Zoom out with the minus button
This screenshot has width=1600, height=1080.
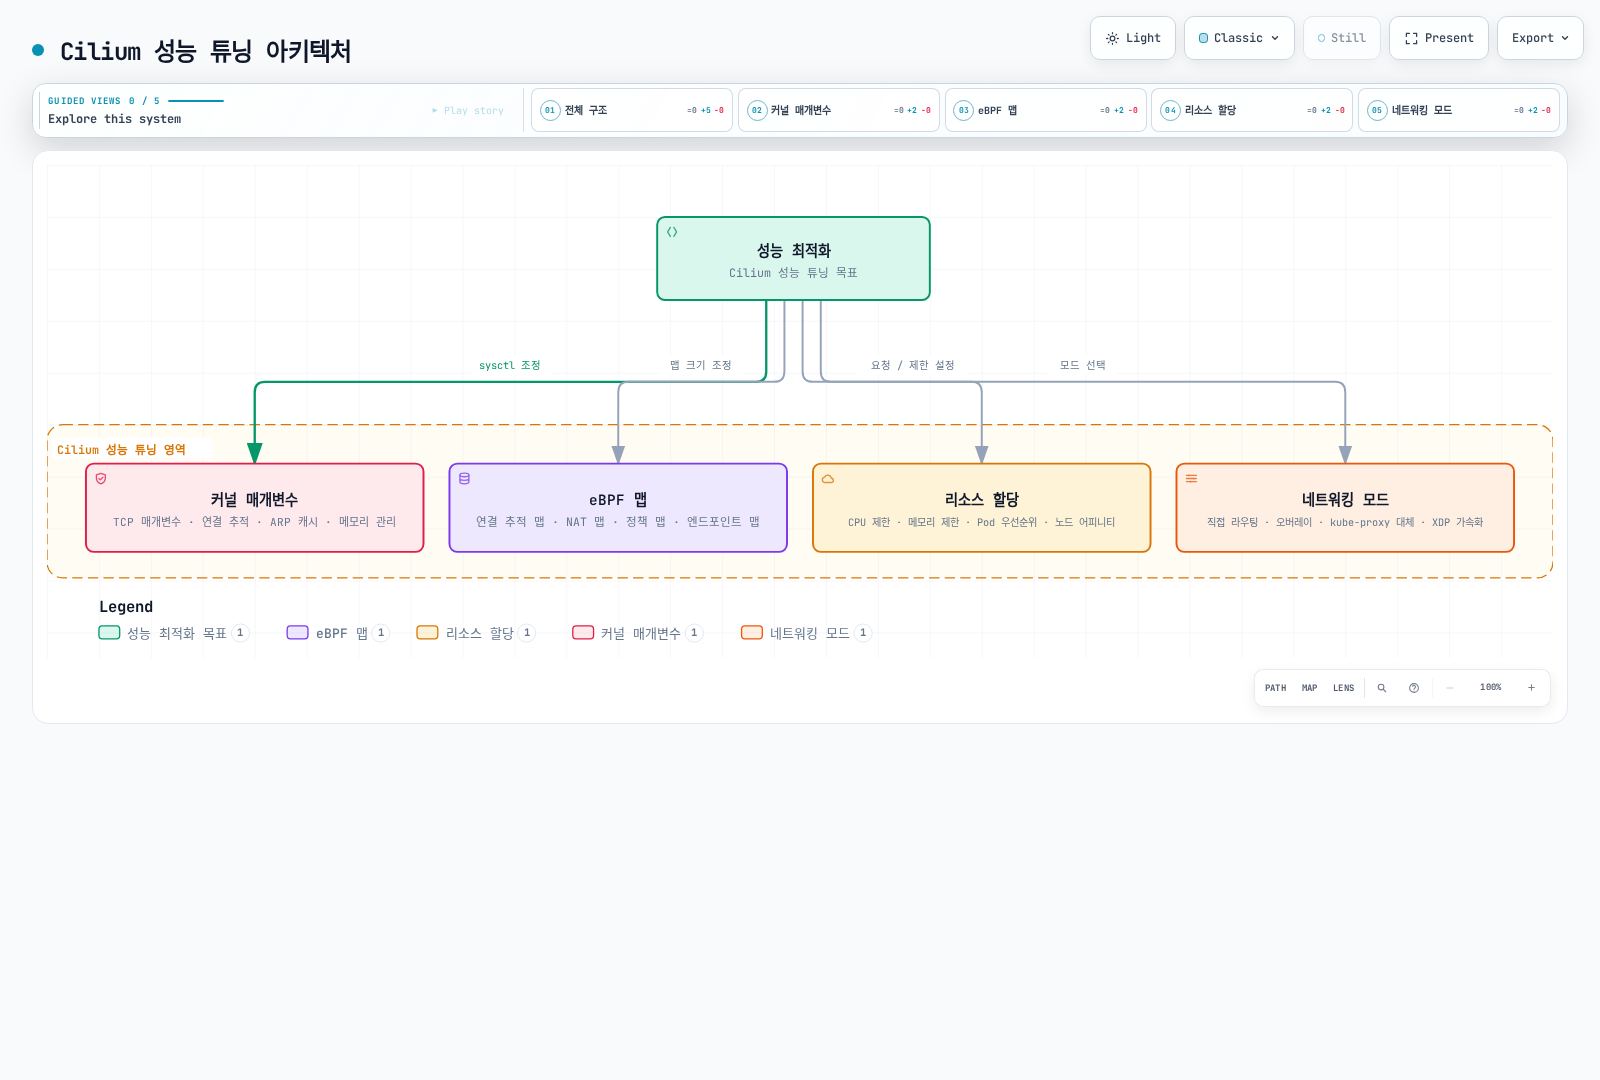(x=1450, y=688)
